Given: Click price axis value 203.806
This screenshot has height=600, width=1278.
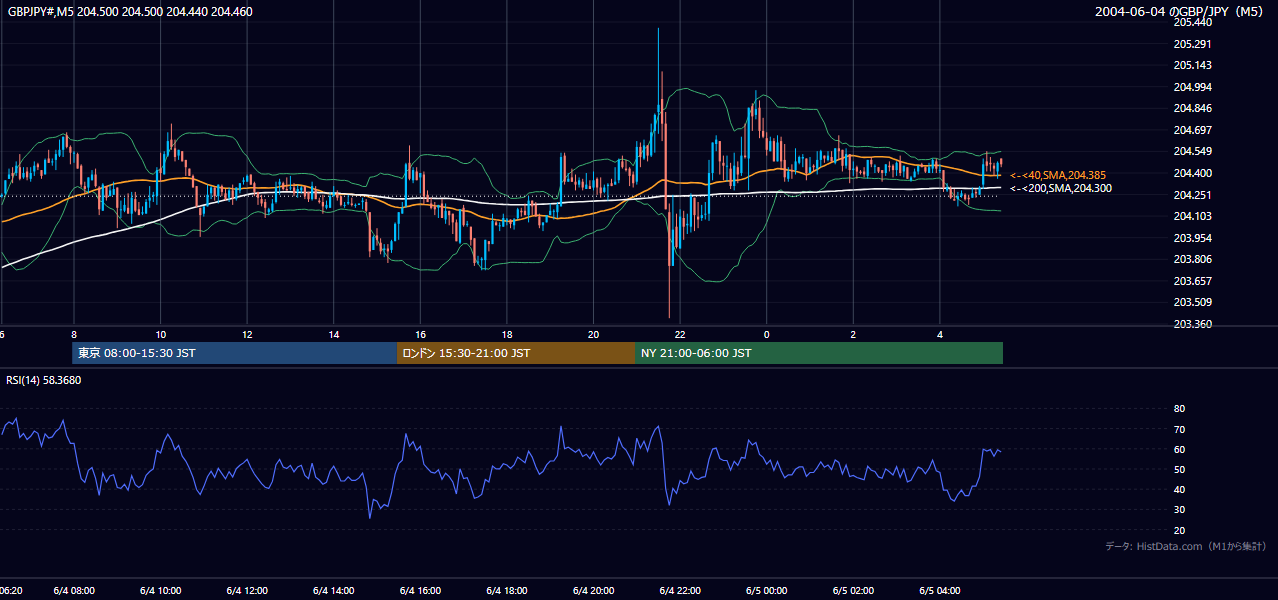Looking at the screenshot, I should 1193,259.
